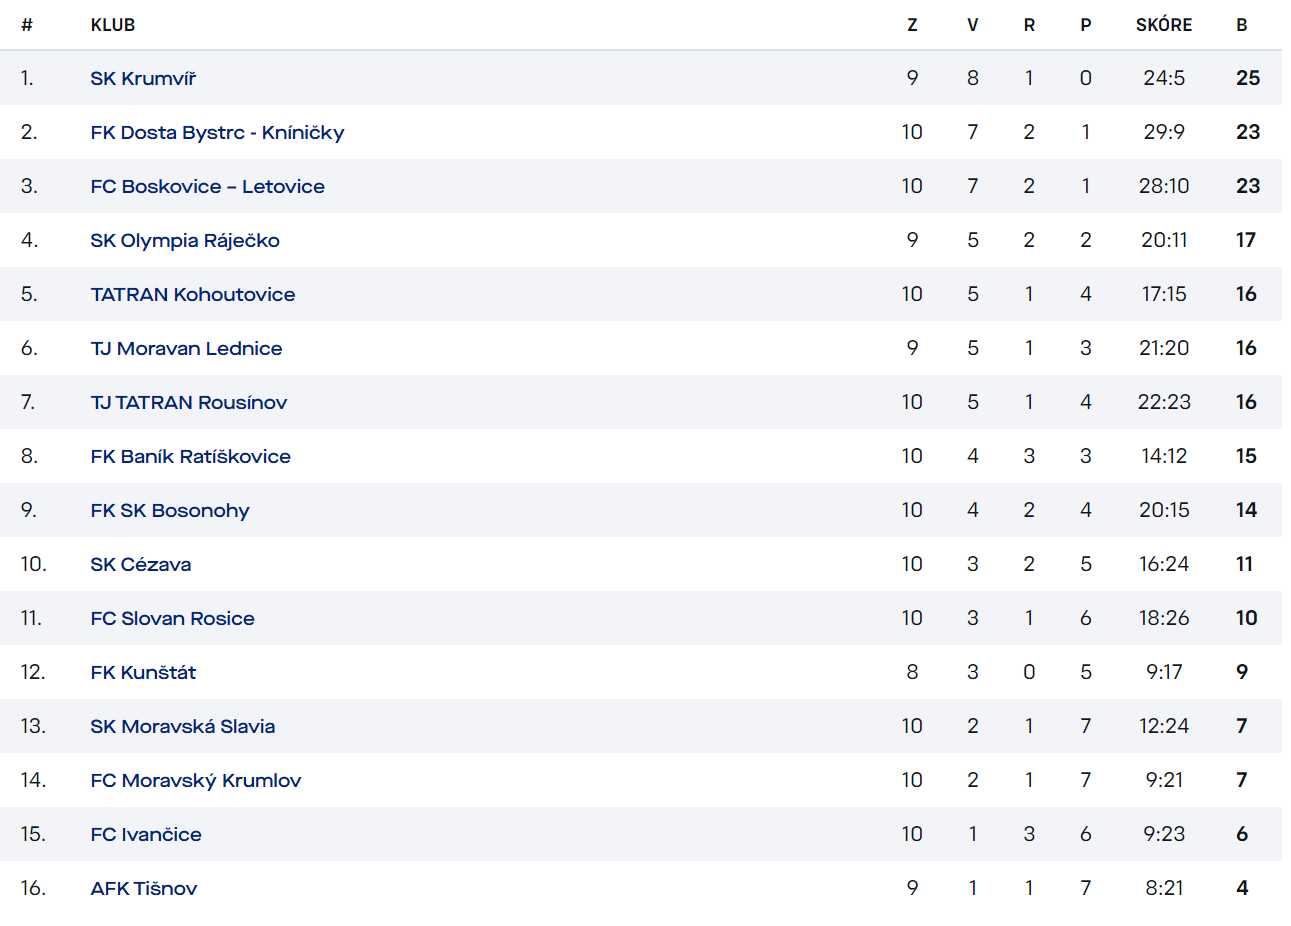Image resolution: width=1291 pixels, height=926 pixels.
Task: Open FC Boskovice – Letovice team page
Action: click(207, 186)
